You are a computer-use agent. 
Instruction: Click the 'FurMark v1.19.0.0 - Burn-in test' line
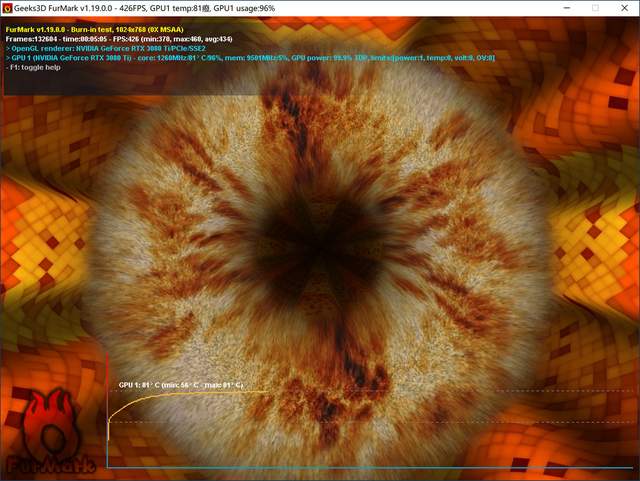coord(94,29)
